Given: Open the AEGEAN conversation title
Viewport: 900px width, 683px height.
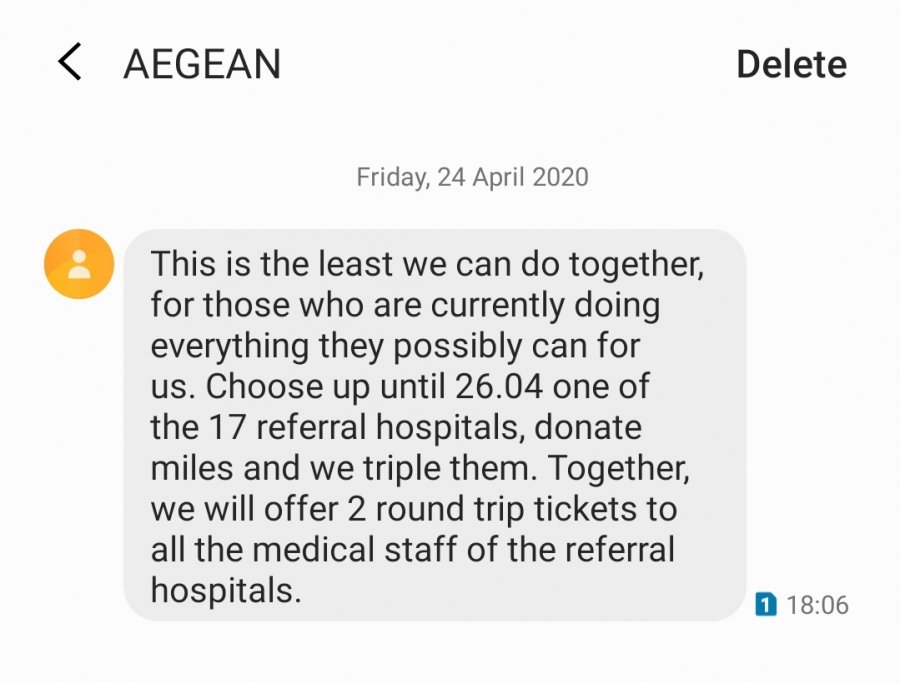Looking at the screenshot, I should 202,65.
